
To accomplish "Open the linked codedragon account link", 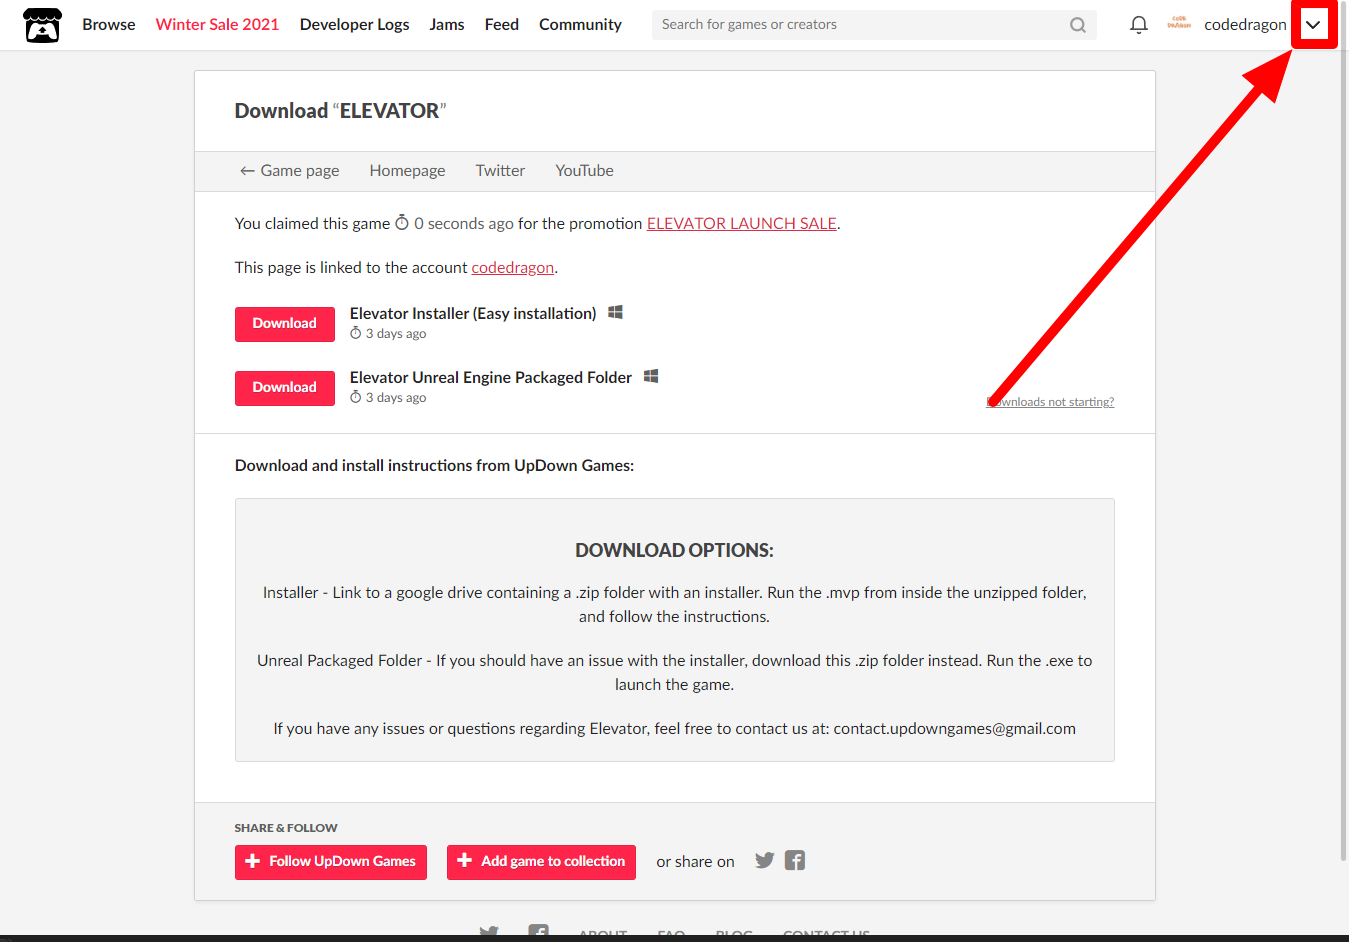I will [513, 268].
